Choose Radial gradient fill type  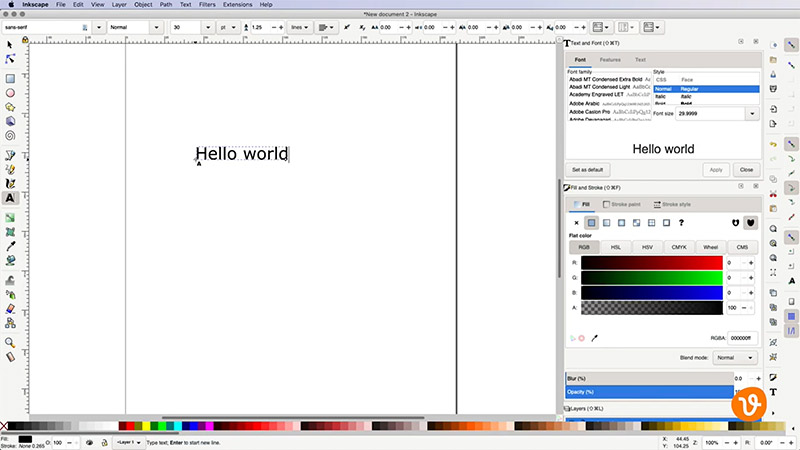pyautogui.click(x=621, y=222)
